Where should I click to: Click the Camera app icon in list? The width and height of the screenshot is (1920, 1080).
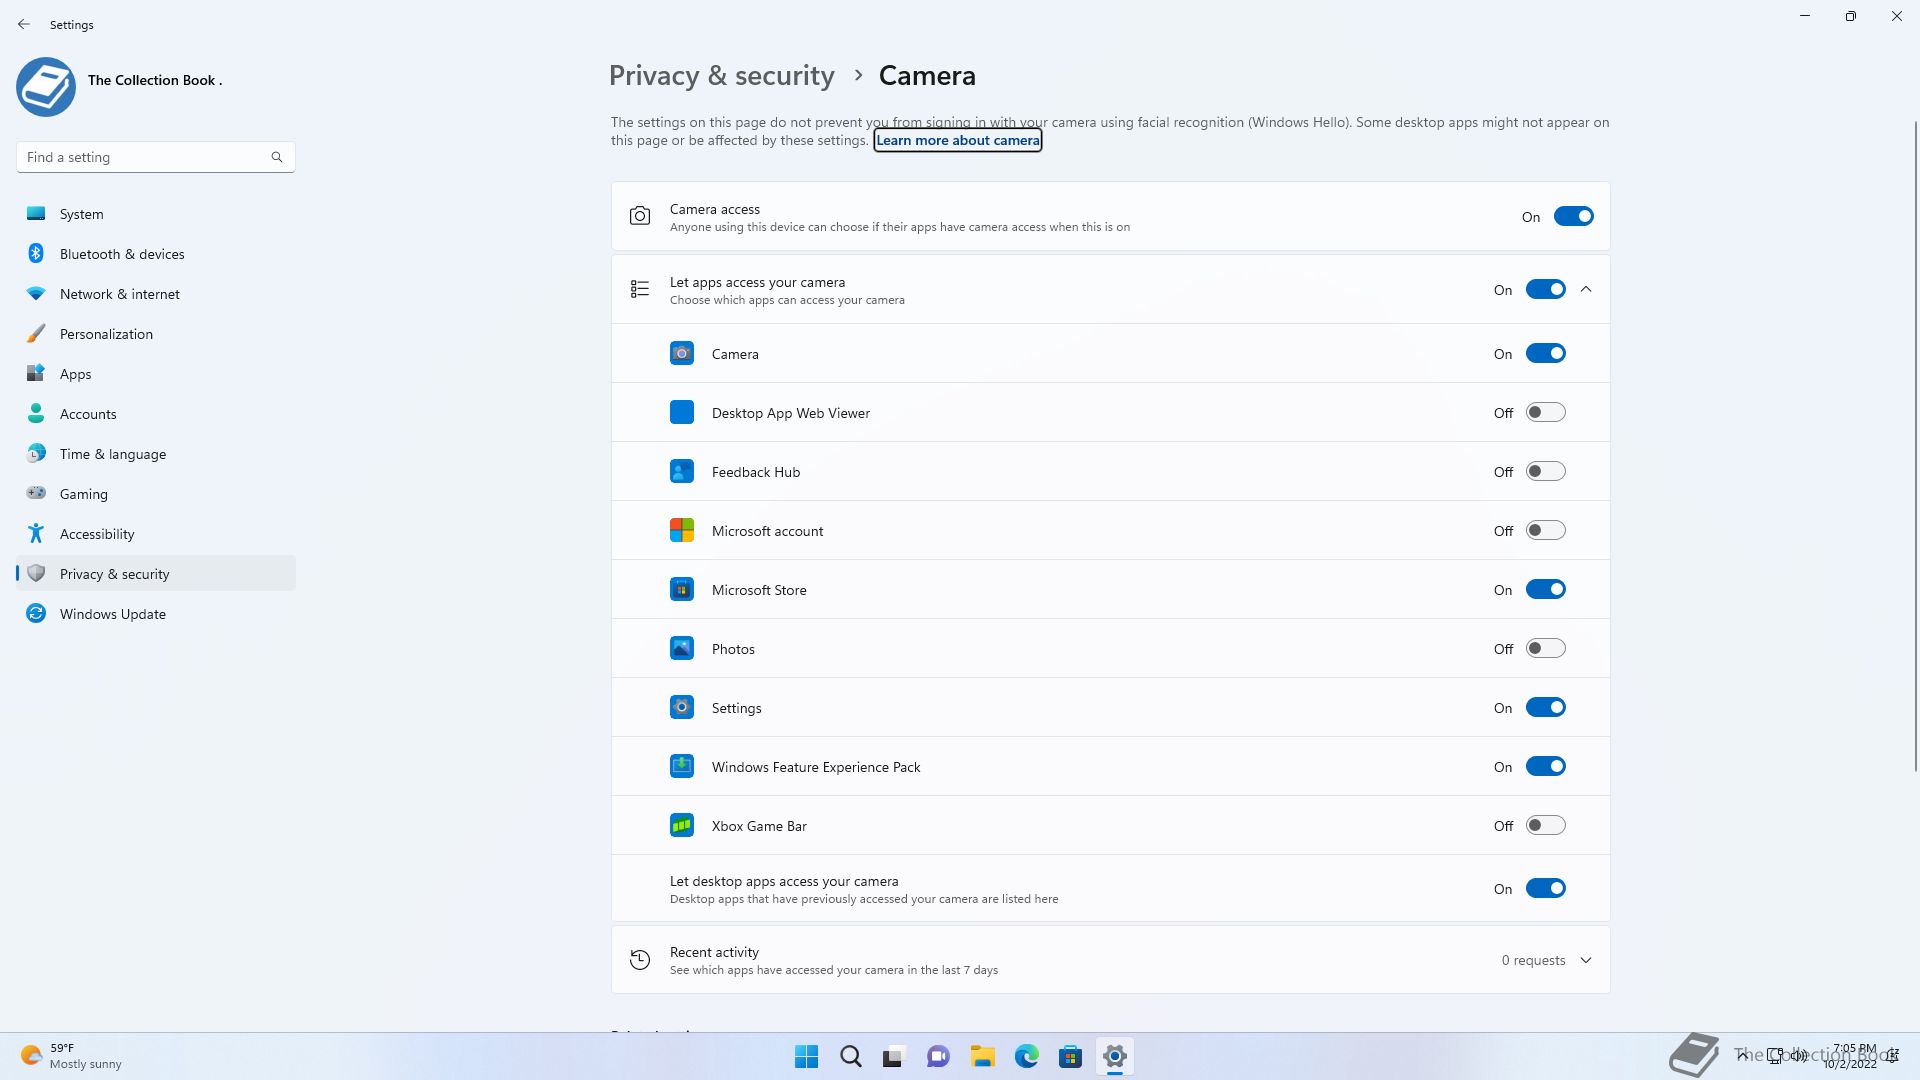(x=682, y=353)
